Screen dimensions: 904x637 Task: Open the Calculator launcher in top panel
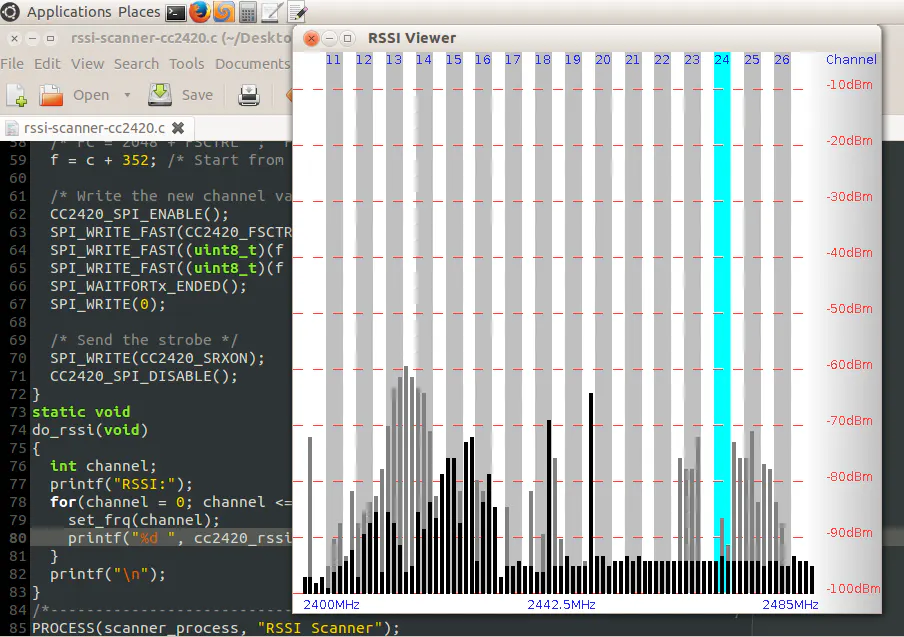[x=248, y=12]
